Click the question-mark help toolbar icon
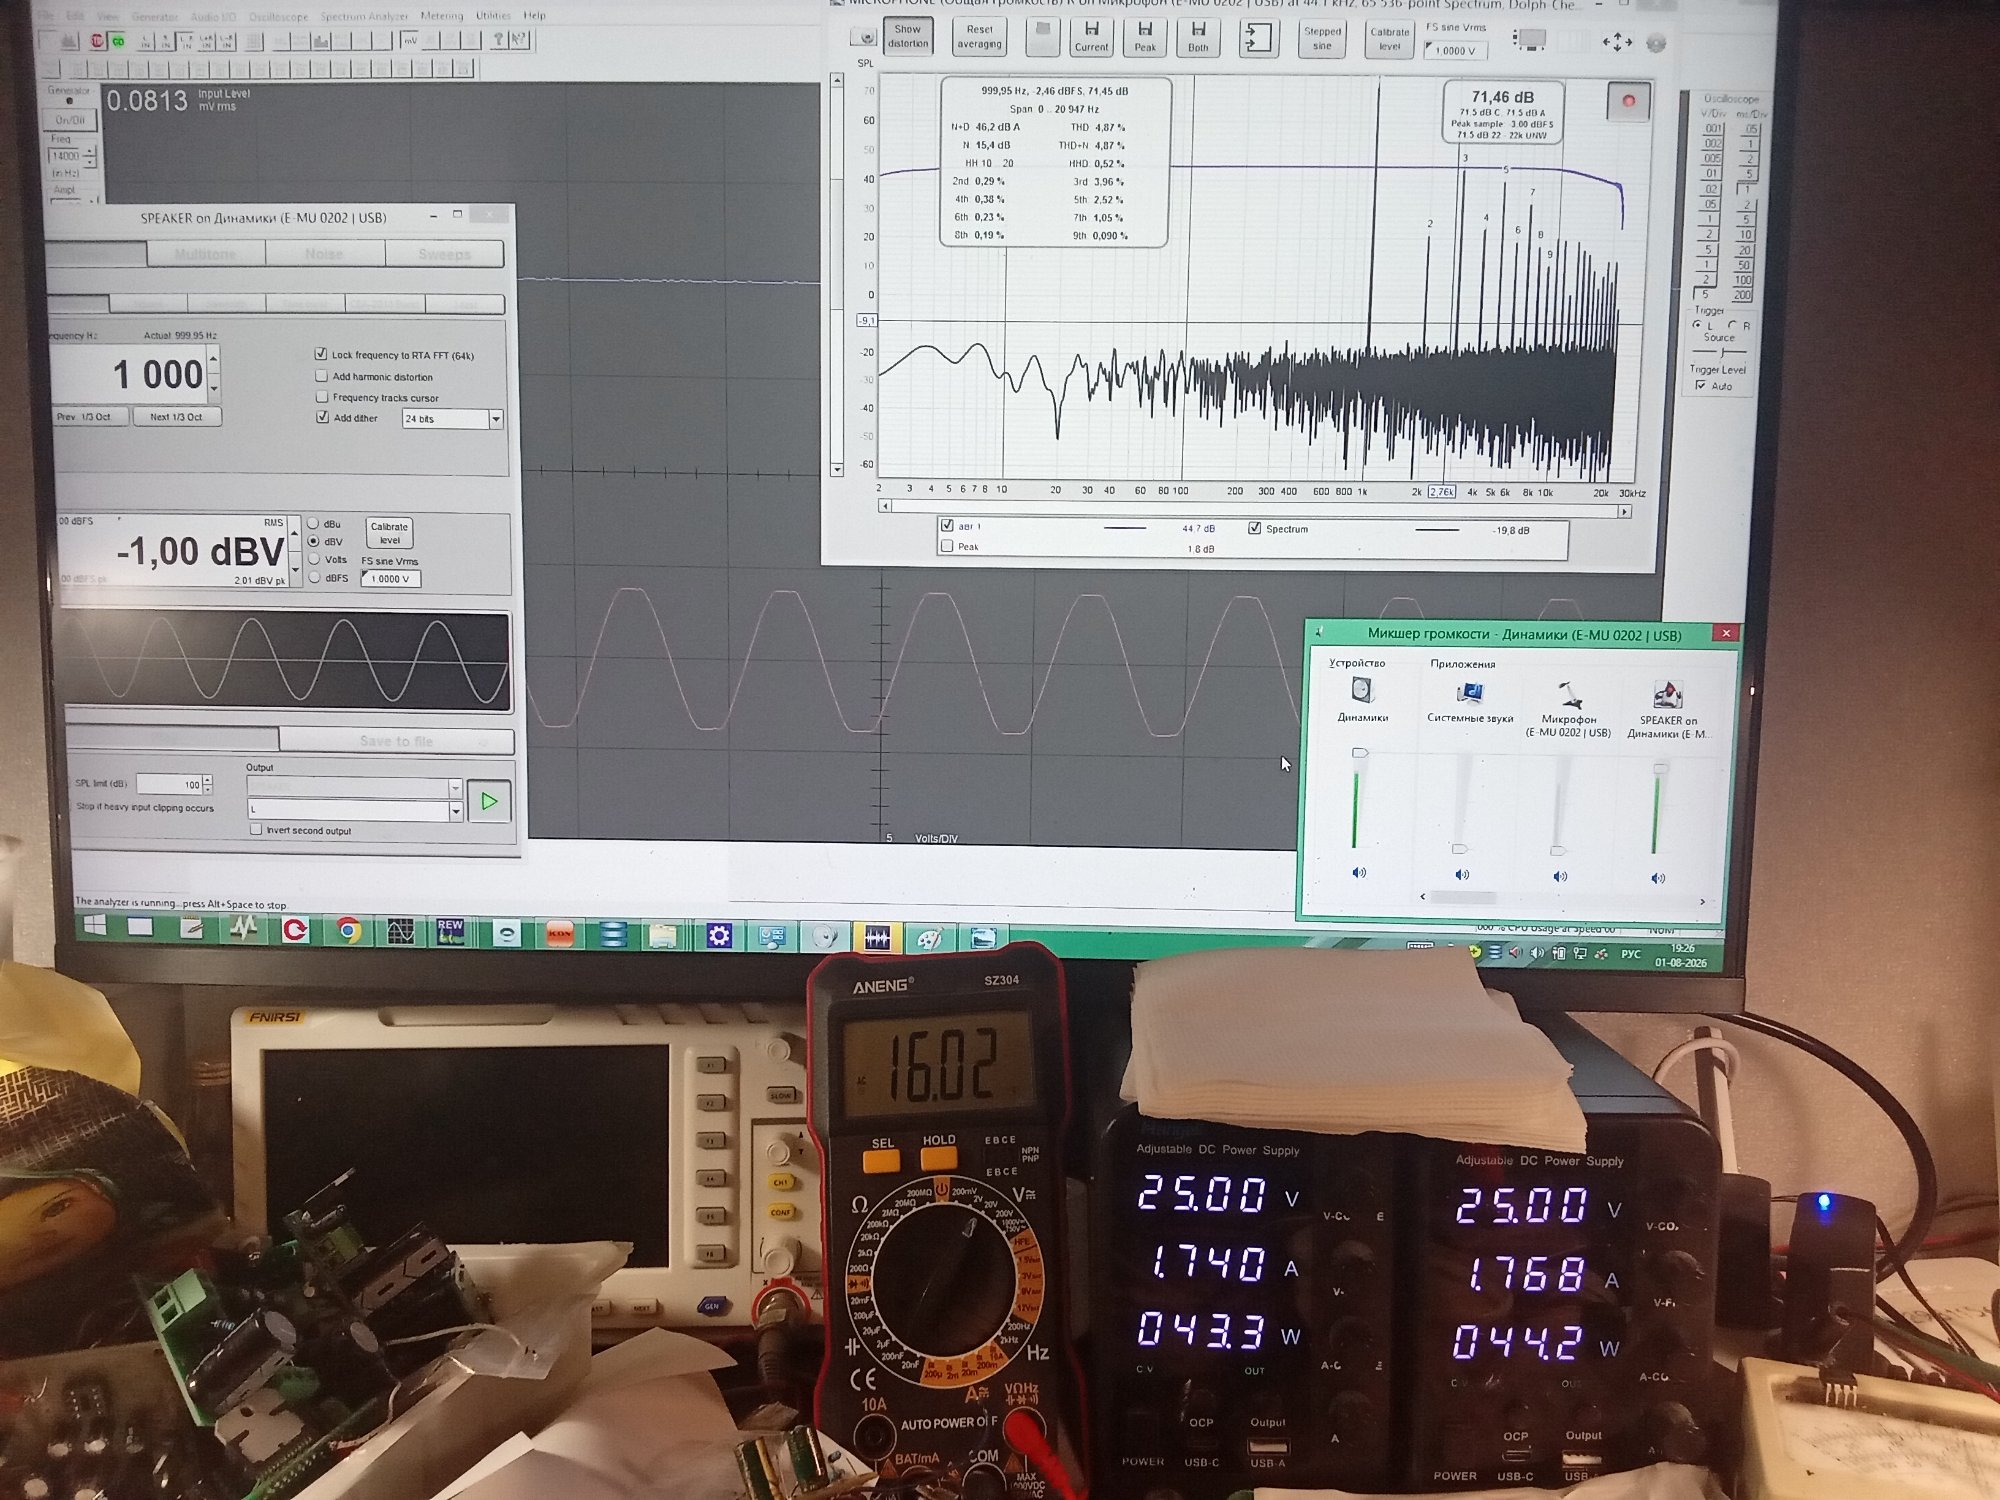 (x=498, y=40)
